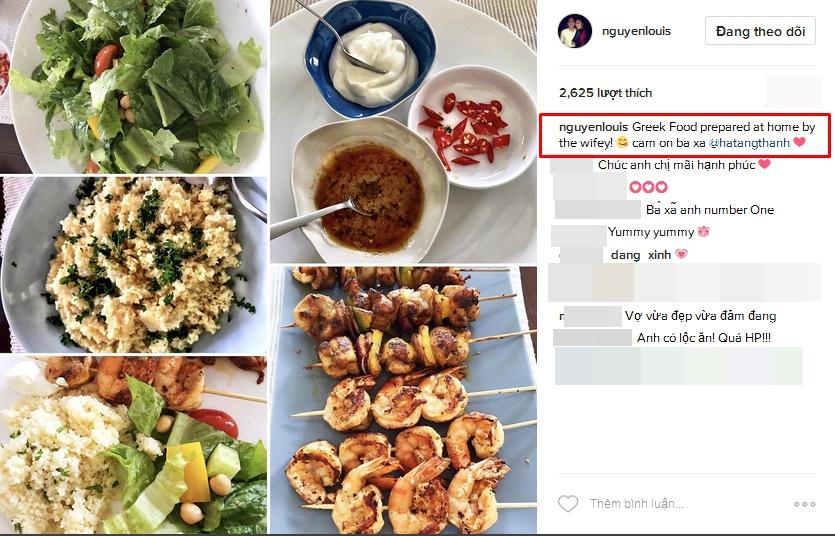This screenshot has height=536, width=835.
Task: Open the three-dot more options menu
Action: (804, 504)
